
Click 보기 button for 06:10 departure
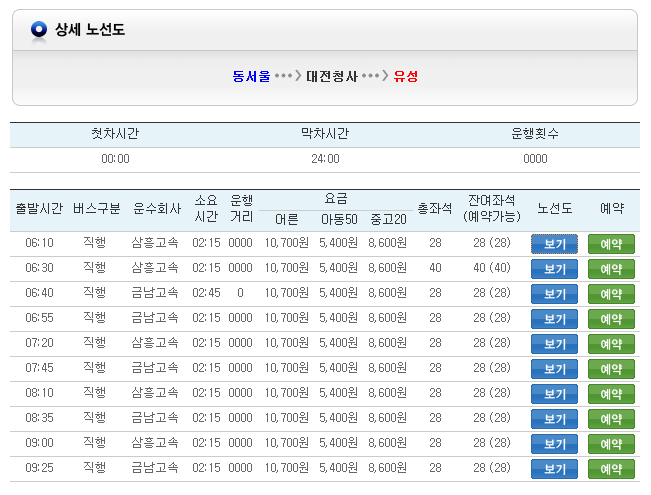tap(554, 244)
